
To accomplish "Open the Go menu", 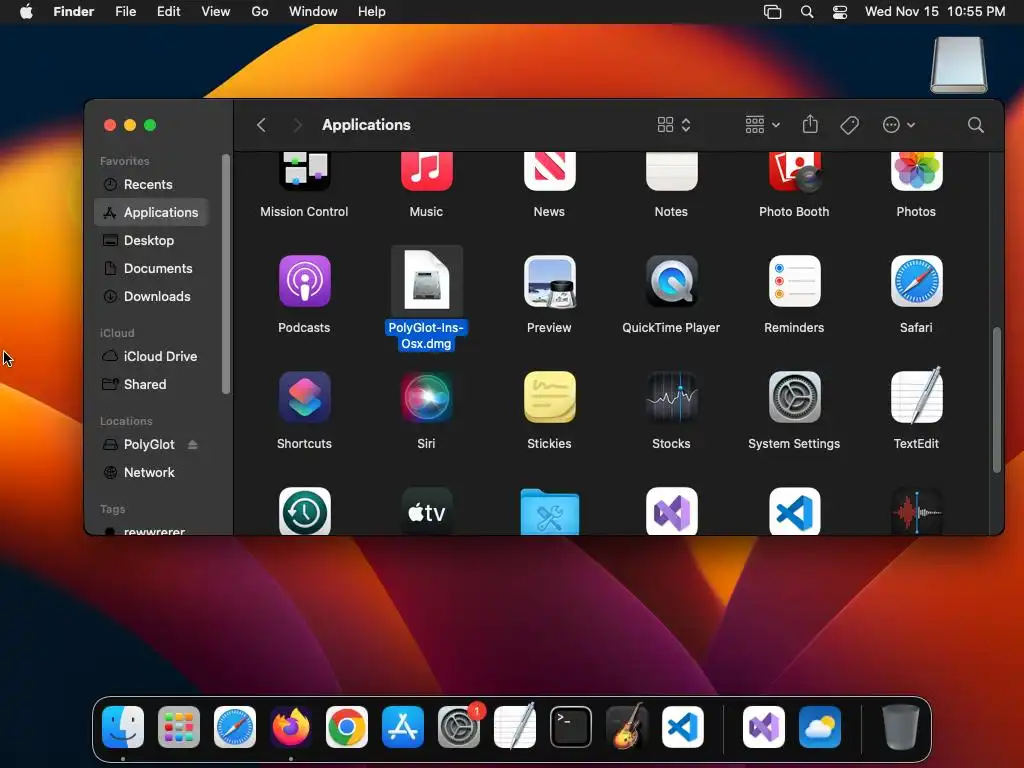I will coord(260,11).
